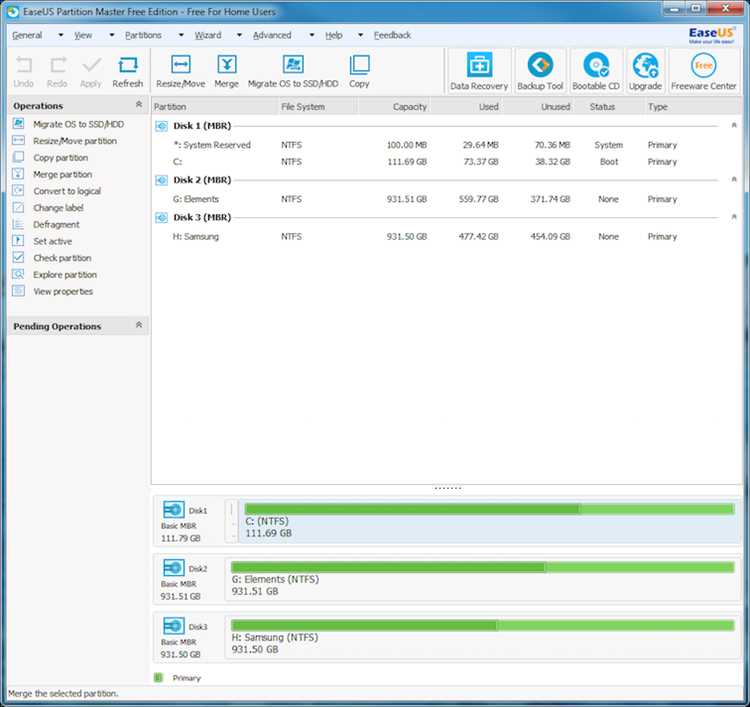The width and height of the screenshot is (750, 707).
Task: Click the Set active sidebar icon
Action: click(18, 241)
